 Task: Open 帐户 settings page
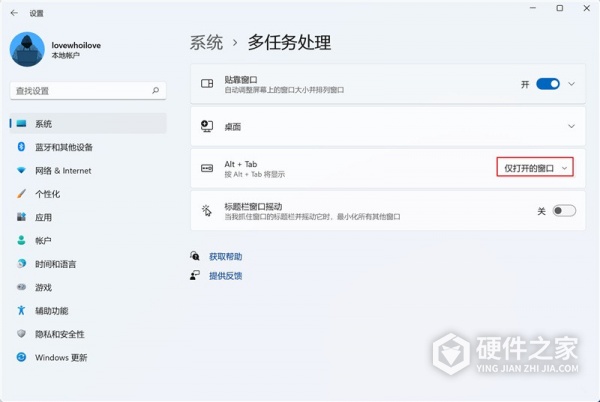(88, 241)
